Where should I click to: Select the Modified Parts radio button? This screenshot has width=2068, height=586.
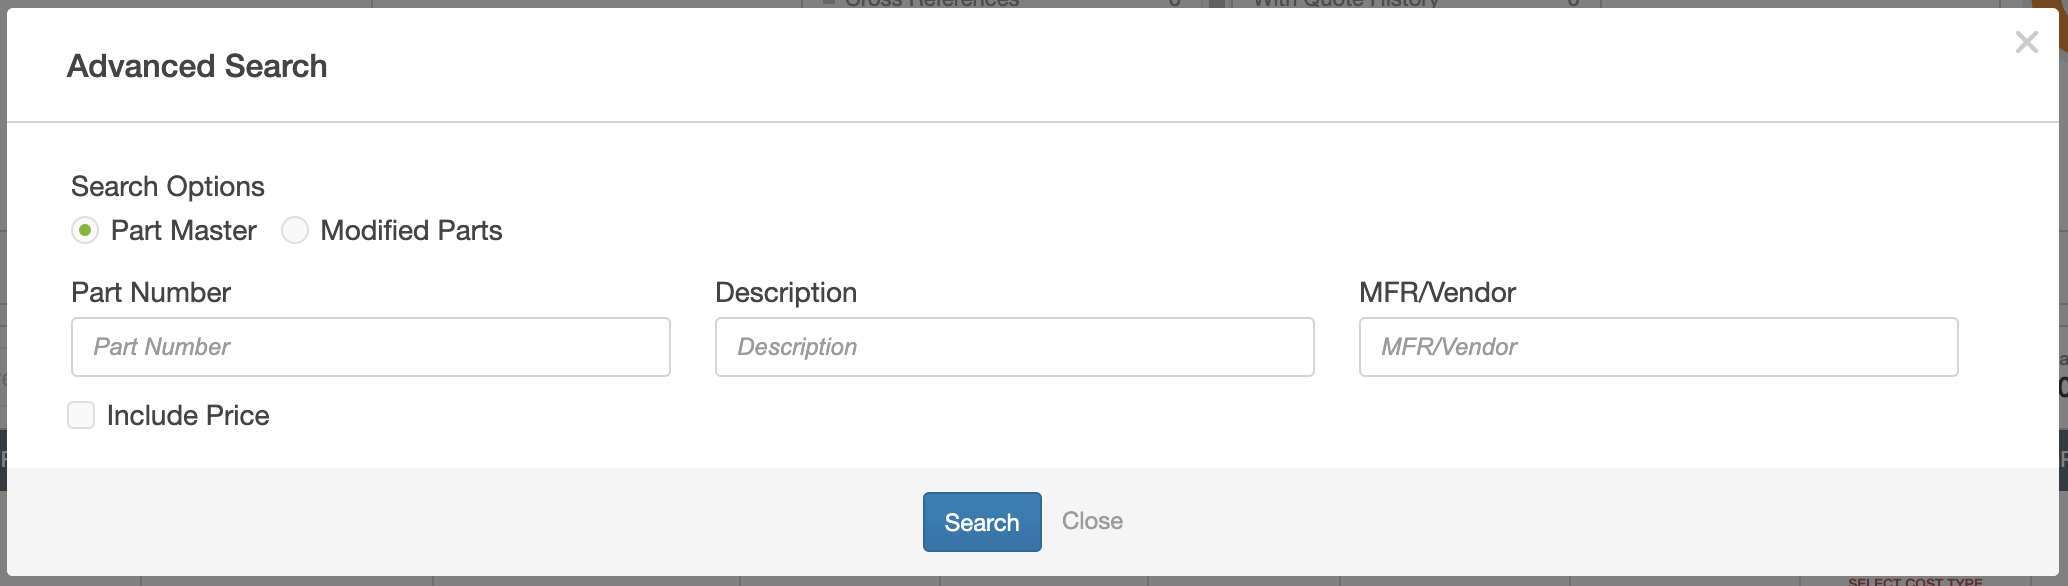point(294,231)
